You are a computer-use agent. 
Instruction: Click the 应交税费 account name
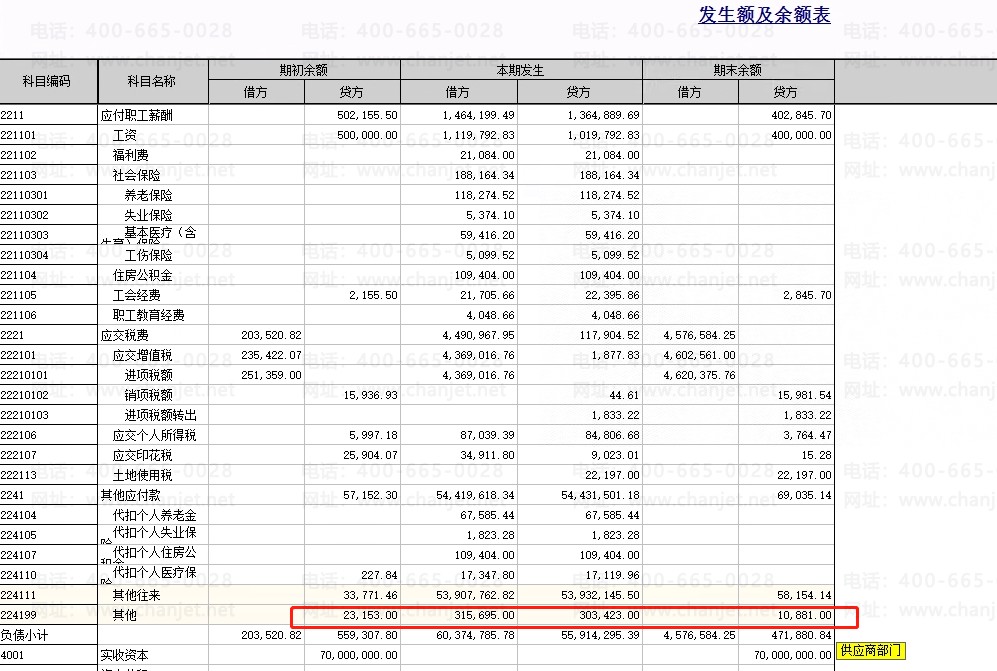(125, 335)
